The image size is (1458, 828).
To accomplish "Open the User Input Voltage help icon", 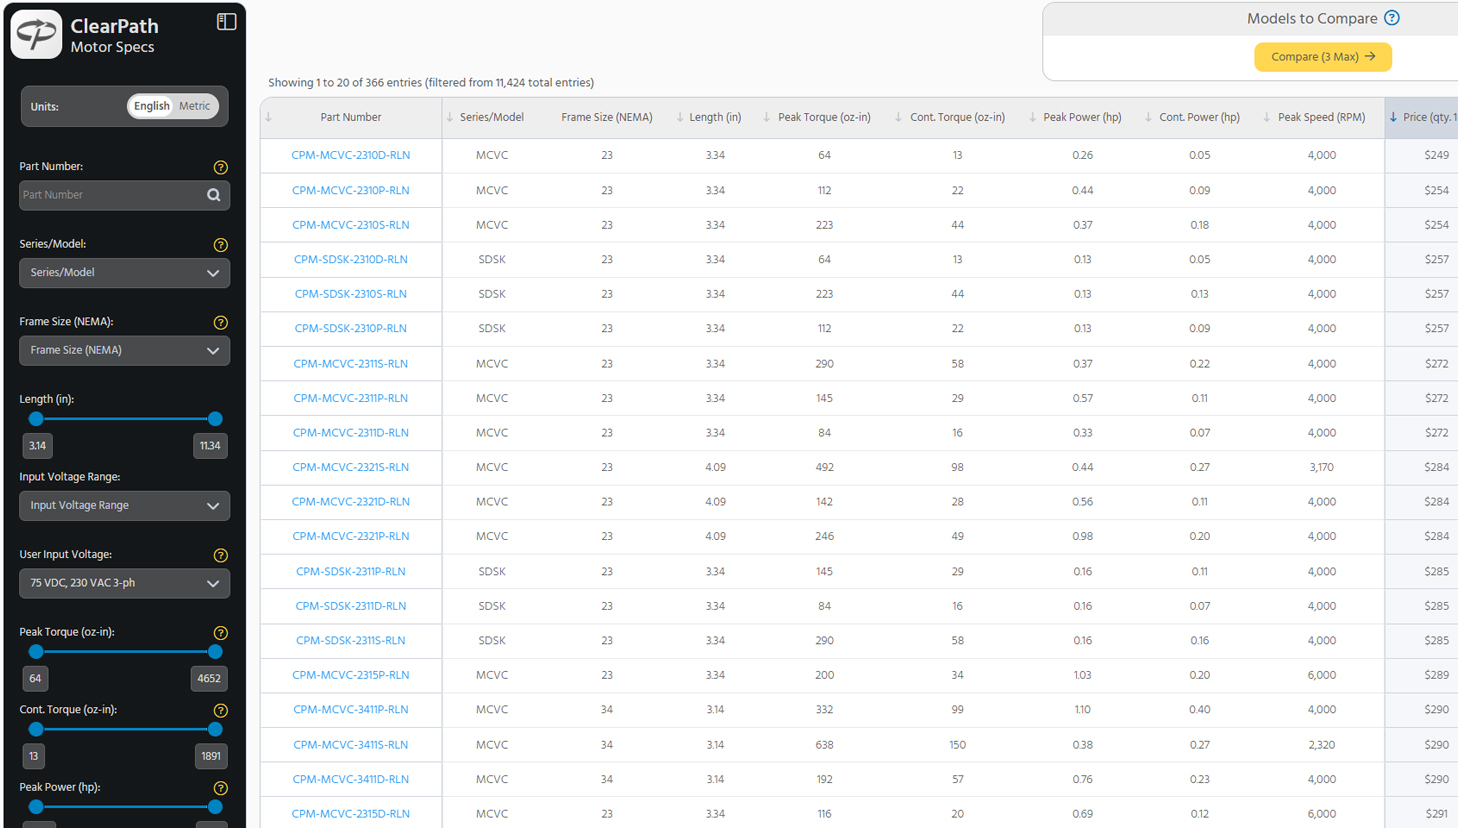I will coord(220,555).
